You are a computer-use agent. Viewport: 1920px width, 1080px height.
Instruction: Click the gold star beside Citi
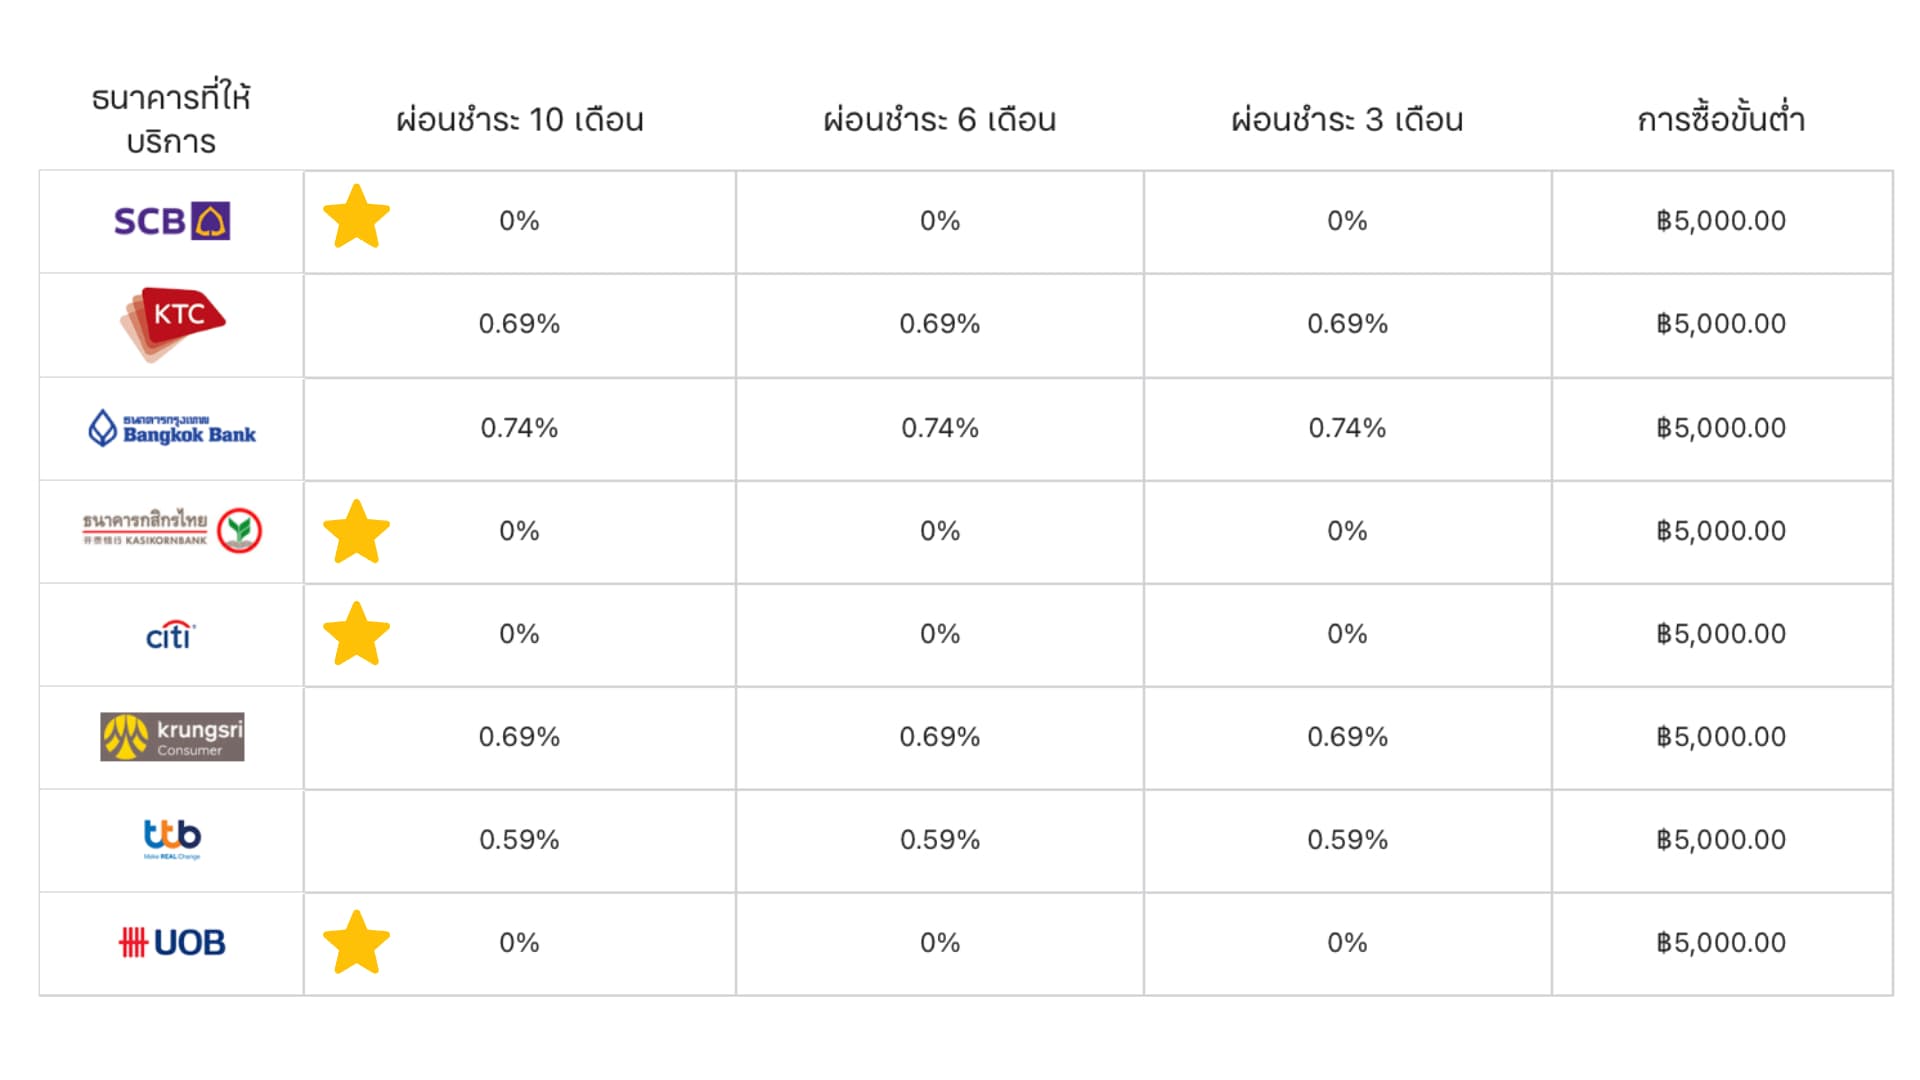[x=356, y=635]
